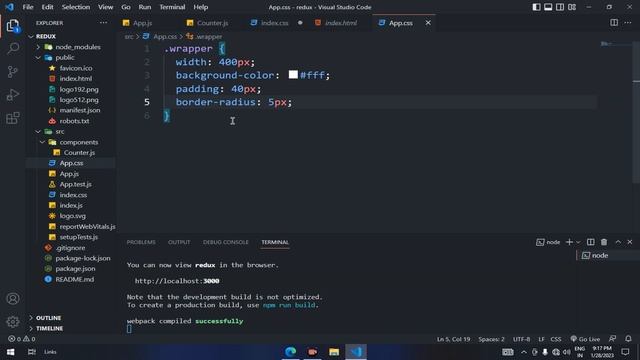Click the Ln 5, Col 19 status item

(x=453, y=339)
